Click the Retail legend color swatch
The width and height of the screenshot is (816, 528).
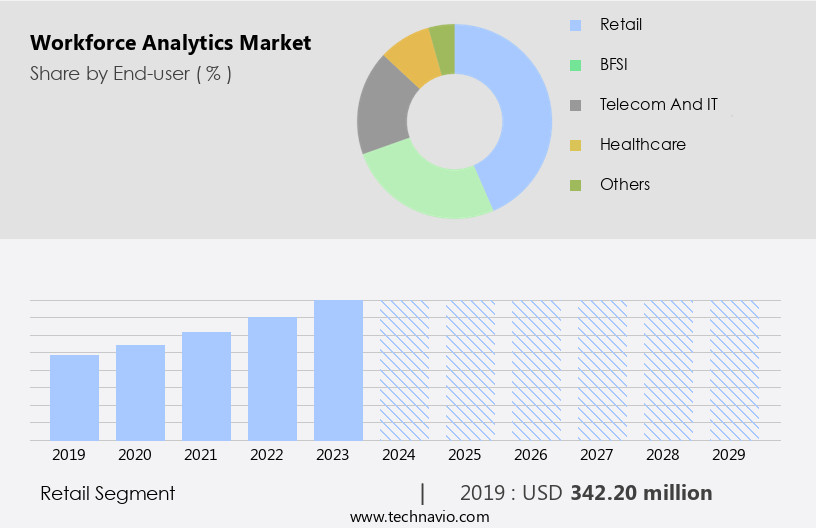coord(575,25)
